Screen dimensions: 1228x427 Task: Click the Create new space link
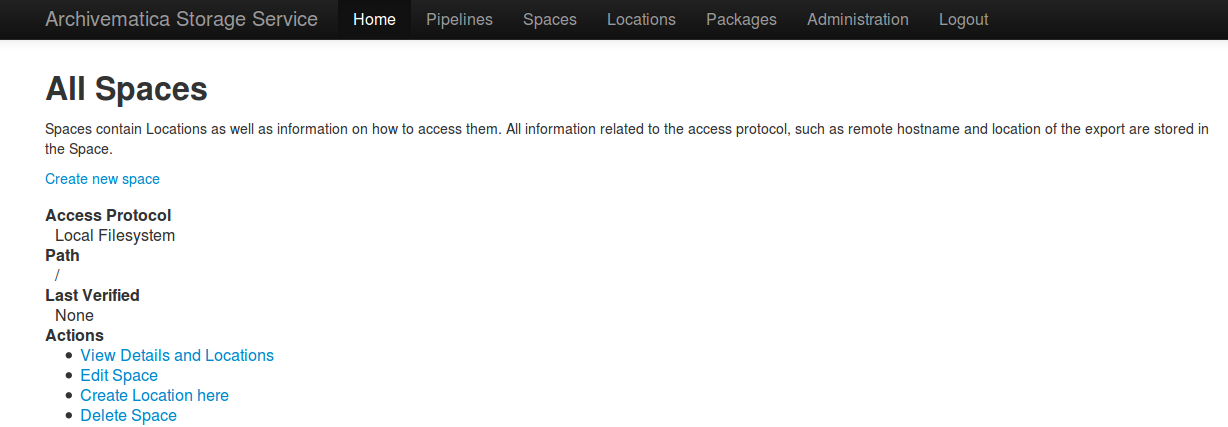coord(102,179)
